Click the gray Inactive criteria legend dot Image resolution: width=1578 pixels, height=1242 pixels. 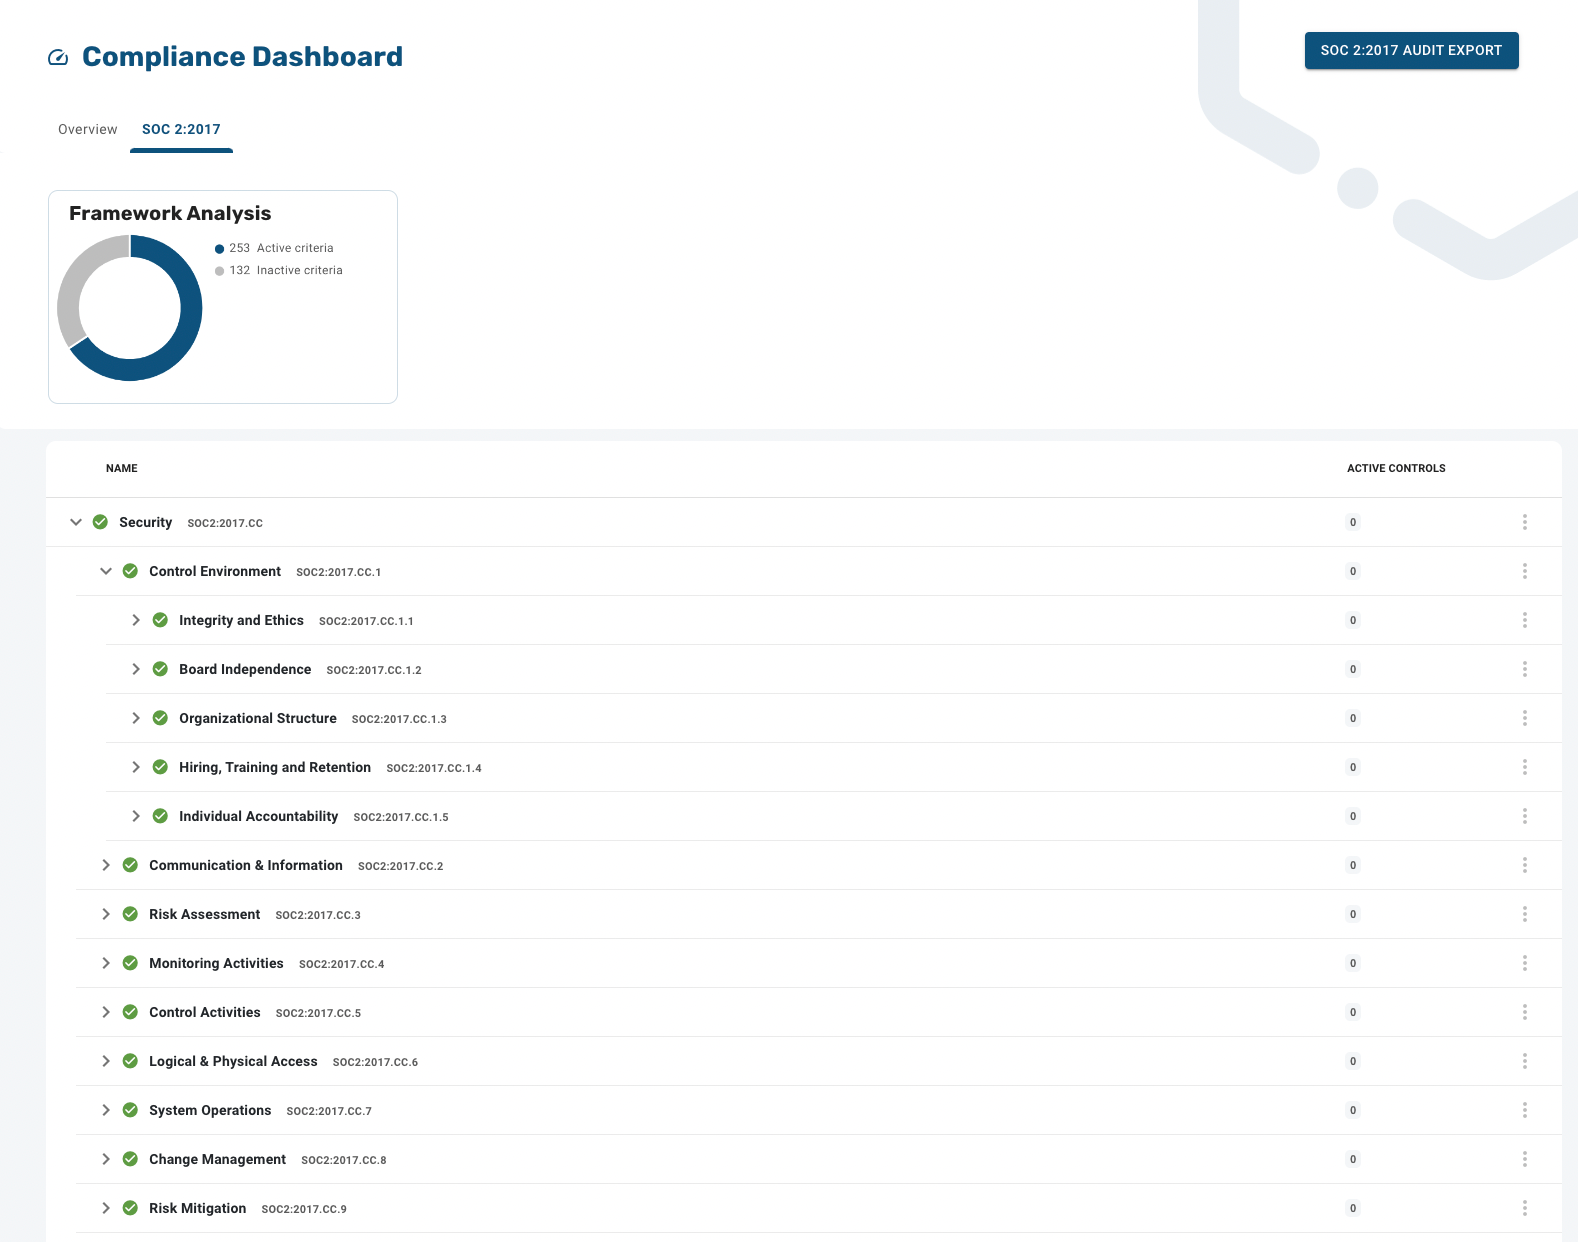[219, 271]
